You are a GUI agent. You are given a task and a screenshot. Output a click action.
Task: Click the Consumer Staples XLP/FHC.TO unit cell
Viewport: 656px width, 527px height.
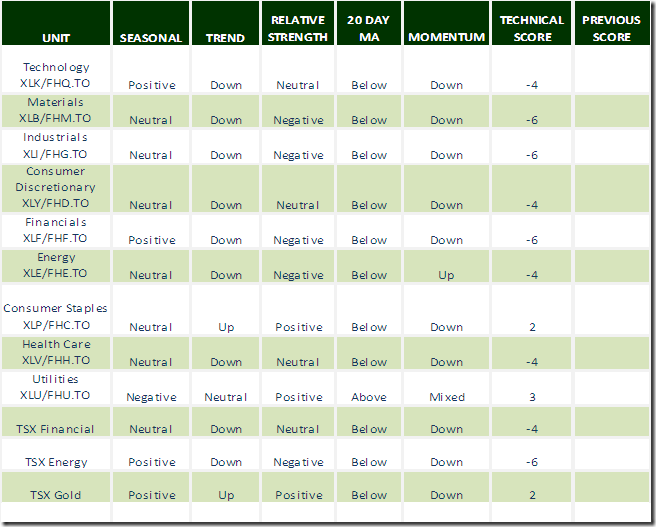coord(57,317)
